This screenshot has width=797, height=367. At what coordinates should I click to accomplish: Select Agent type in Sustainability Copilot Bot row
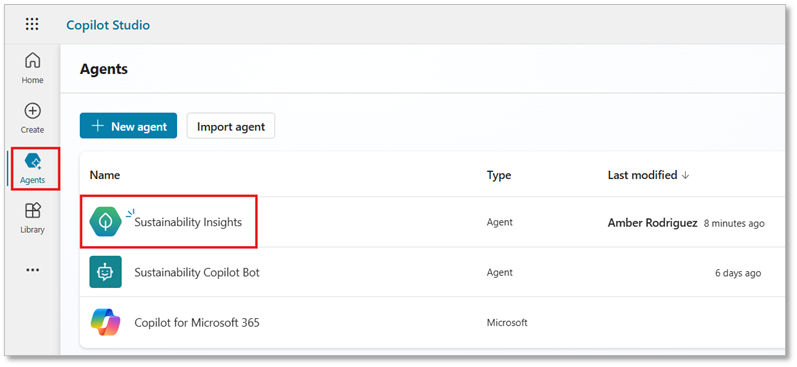point(500,272)
